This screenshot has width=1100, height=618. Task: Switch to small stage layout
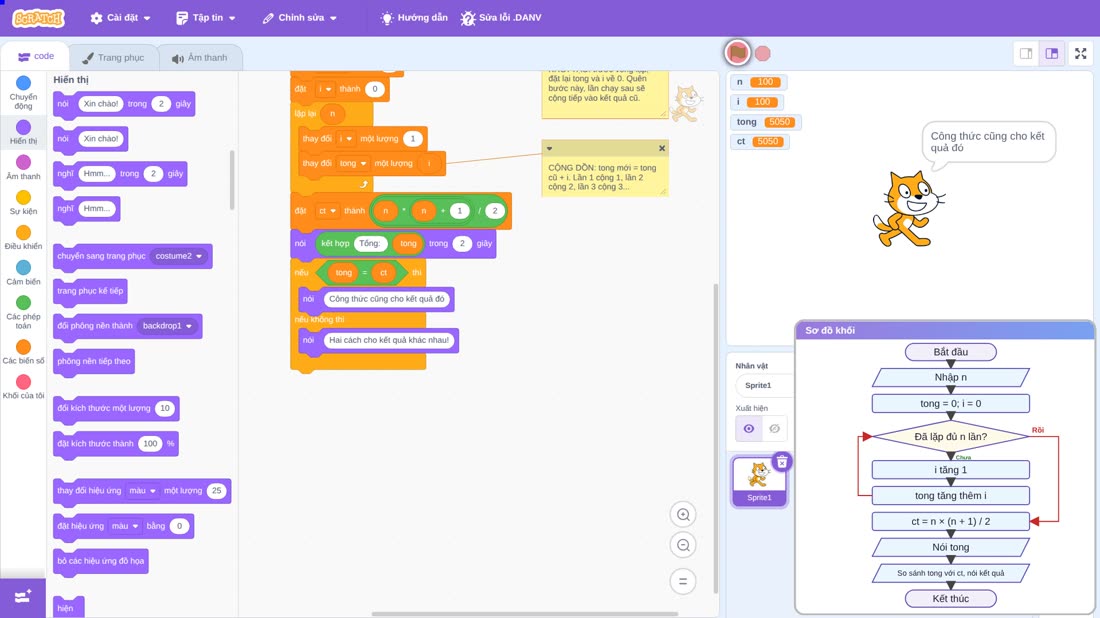[x=1026, y=53]
